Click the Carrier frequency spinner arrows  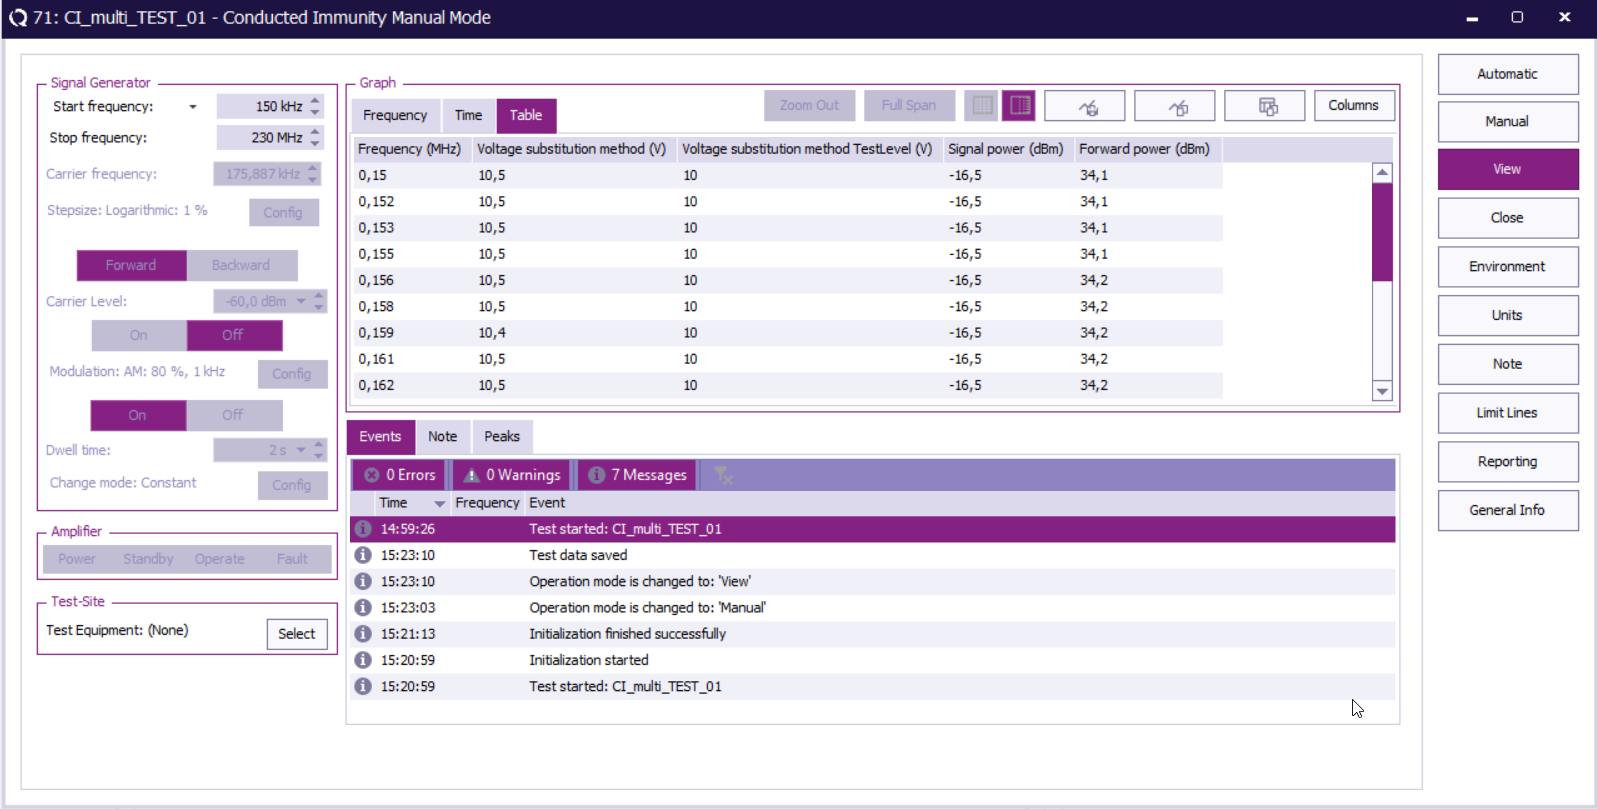313,174
